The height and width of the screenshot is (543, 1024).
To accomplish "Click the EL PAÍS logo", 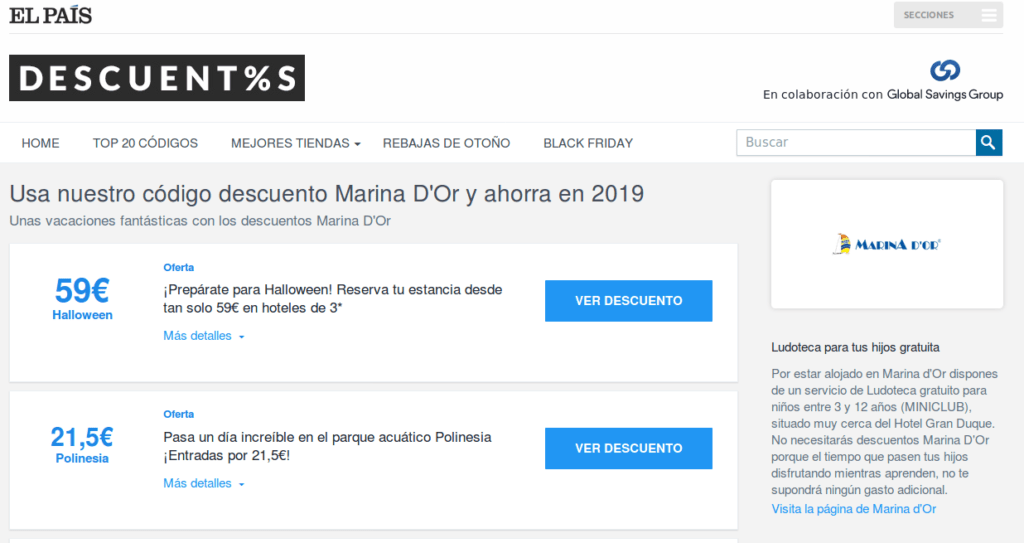I will pyautogui.click(x=50, y=15).
